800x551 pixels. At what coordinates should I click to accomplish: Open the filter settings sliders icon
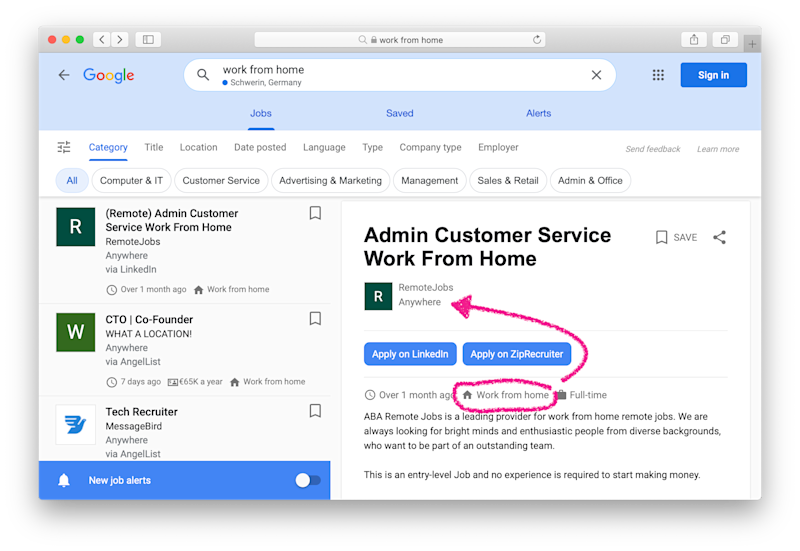point(64,147)
